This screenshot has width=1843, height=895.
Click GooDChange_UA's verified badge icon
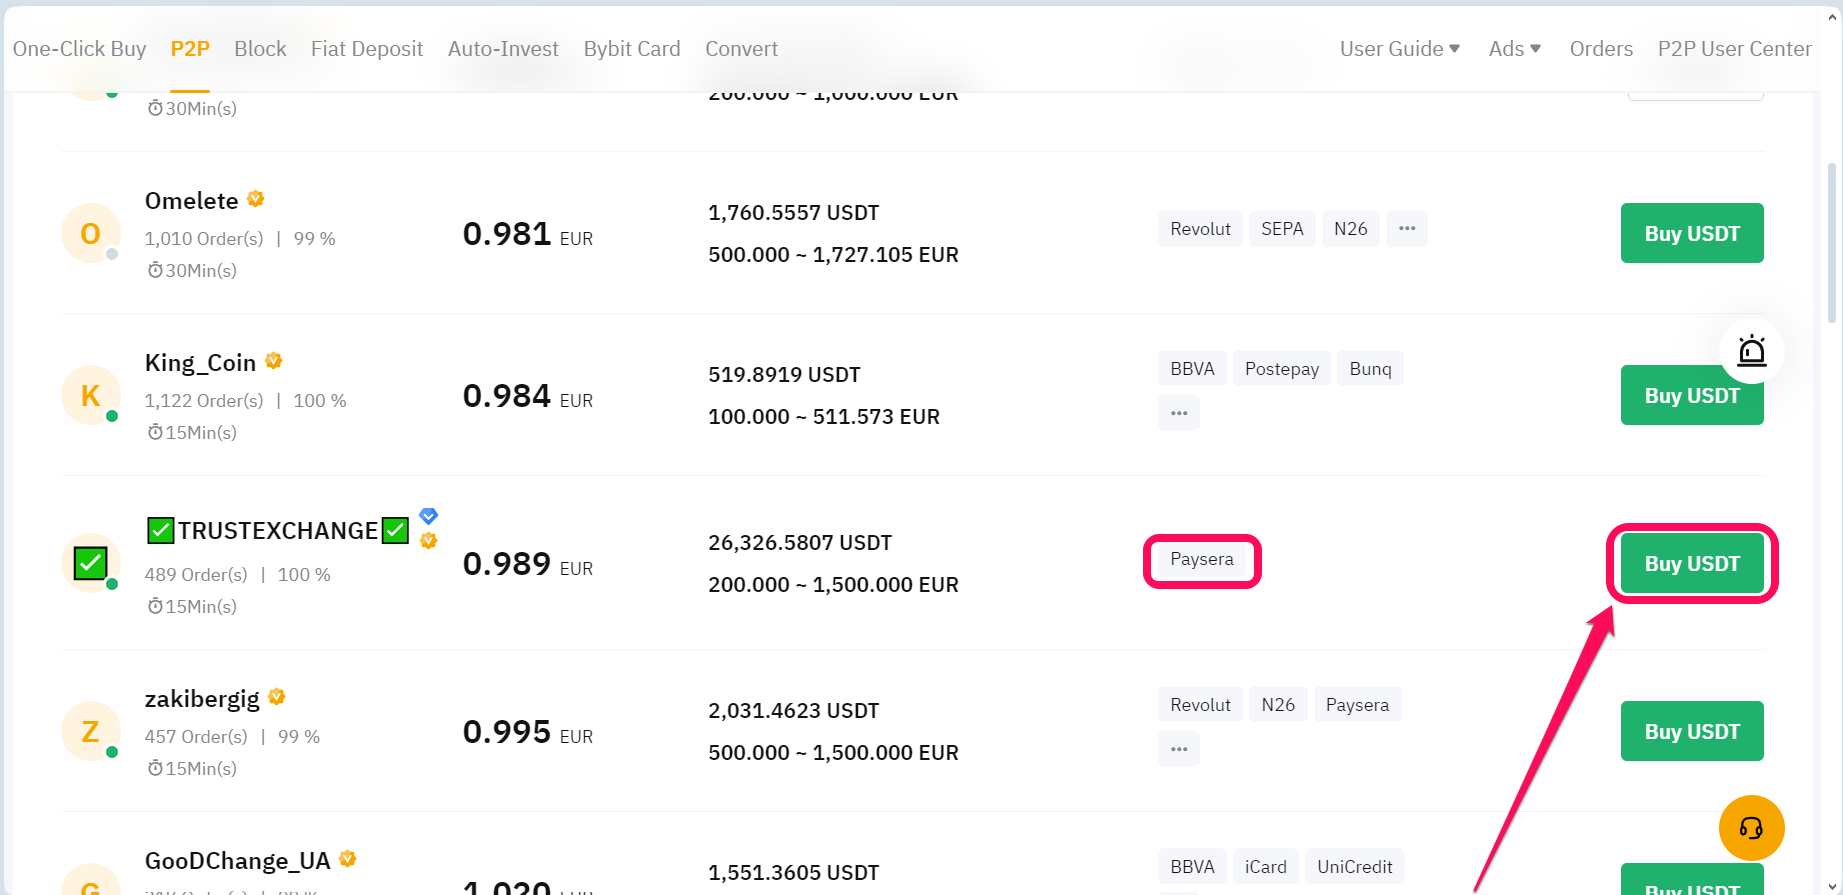pyautogui.click(x=348, y=858)
